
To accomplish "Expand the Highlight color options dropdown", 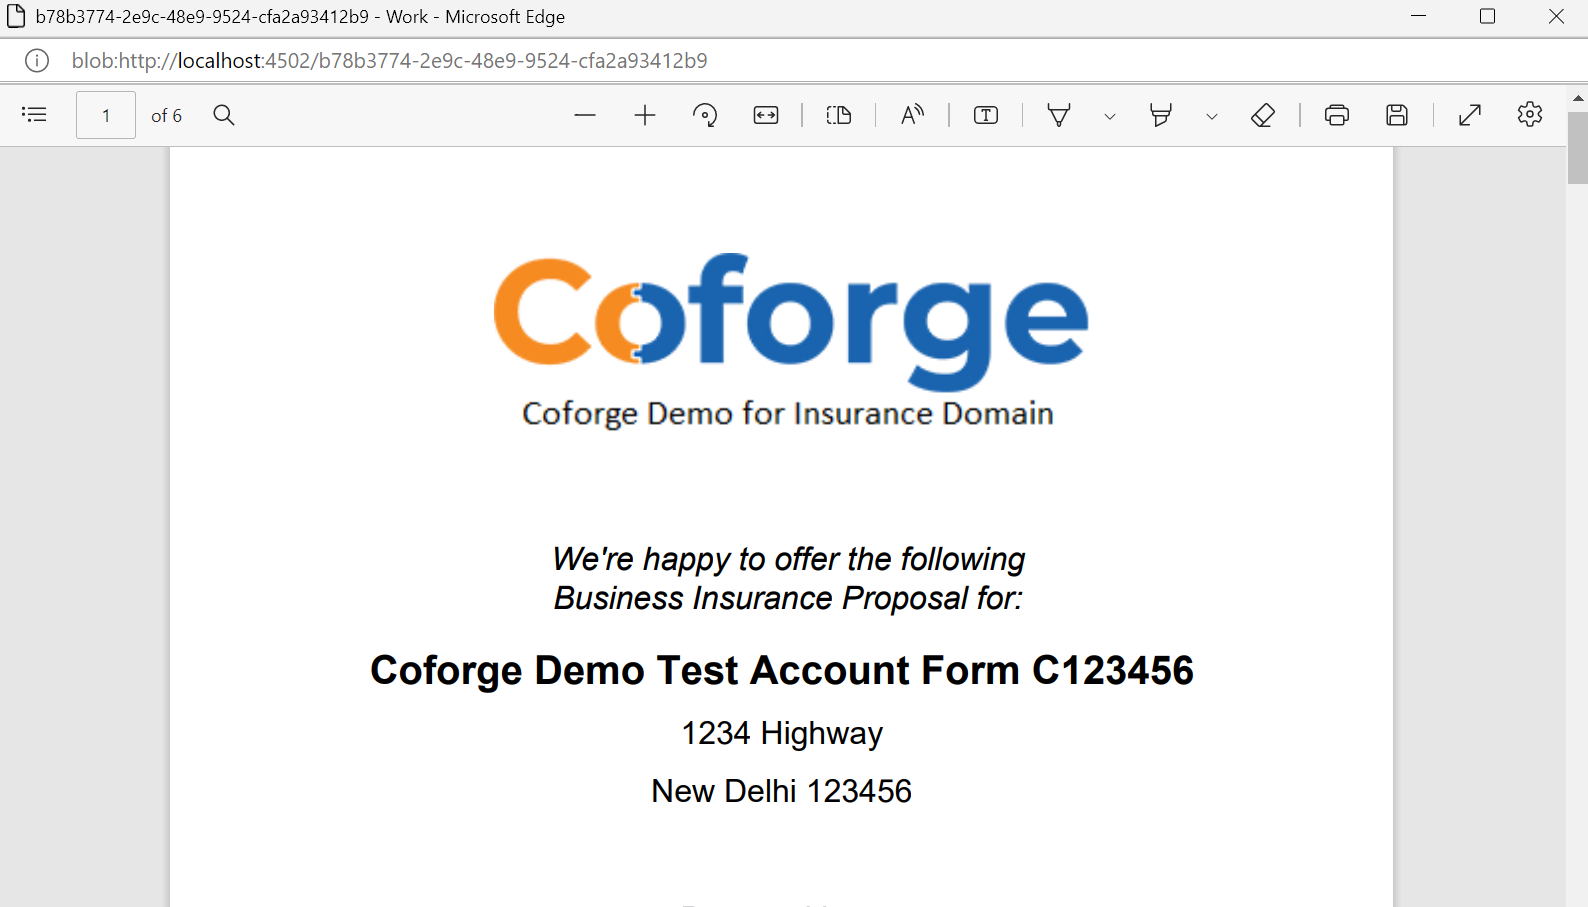I will click(x=1211, y=116).
